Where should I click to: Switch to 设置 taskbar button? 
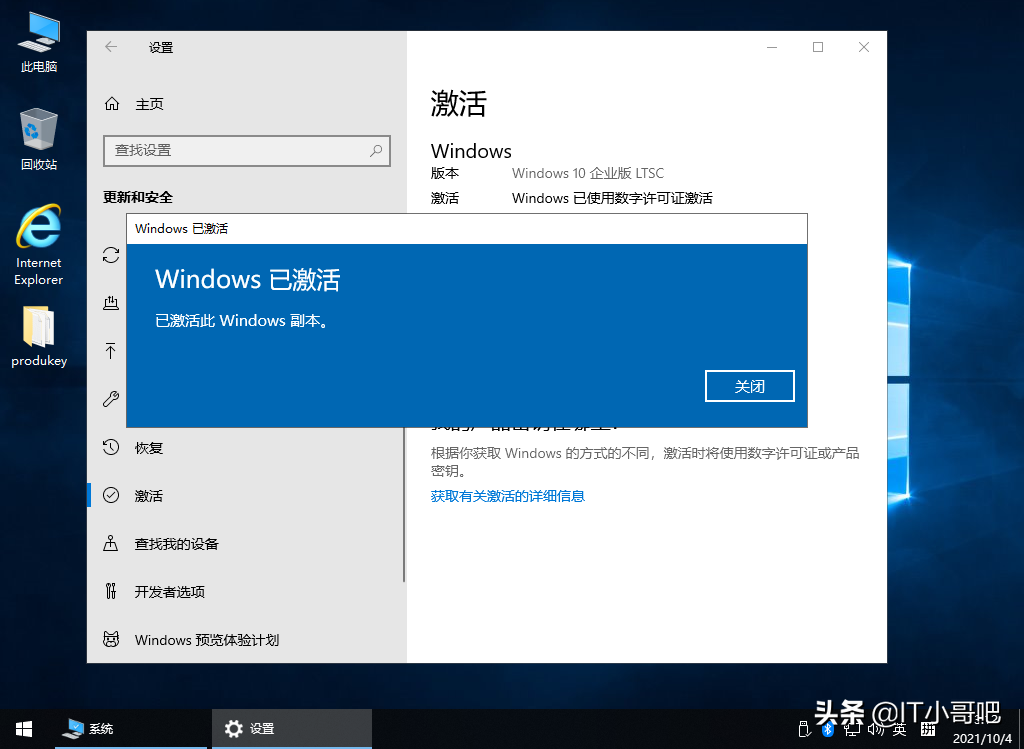point(291,729)
